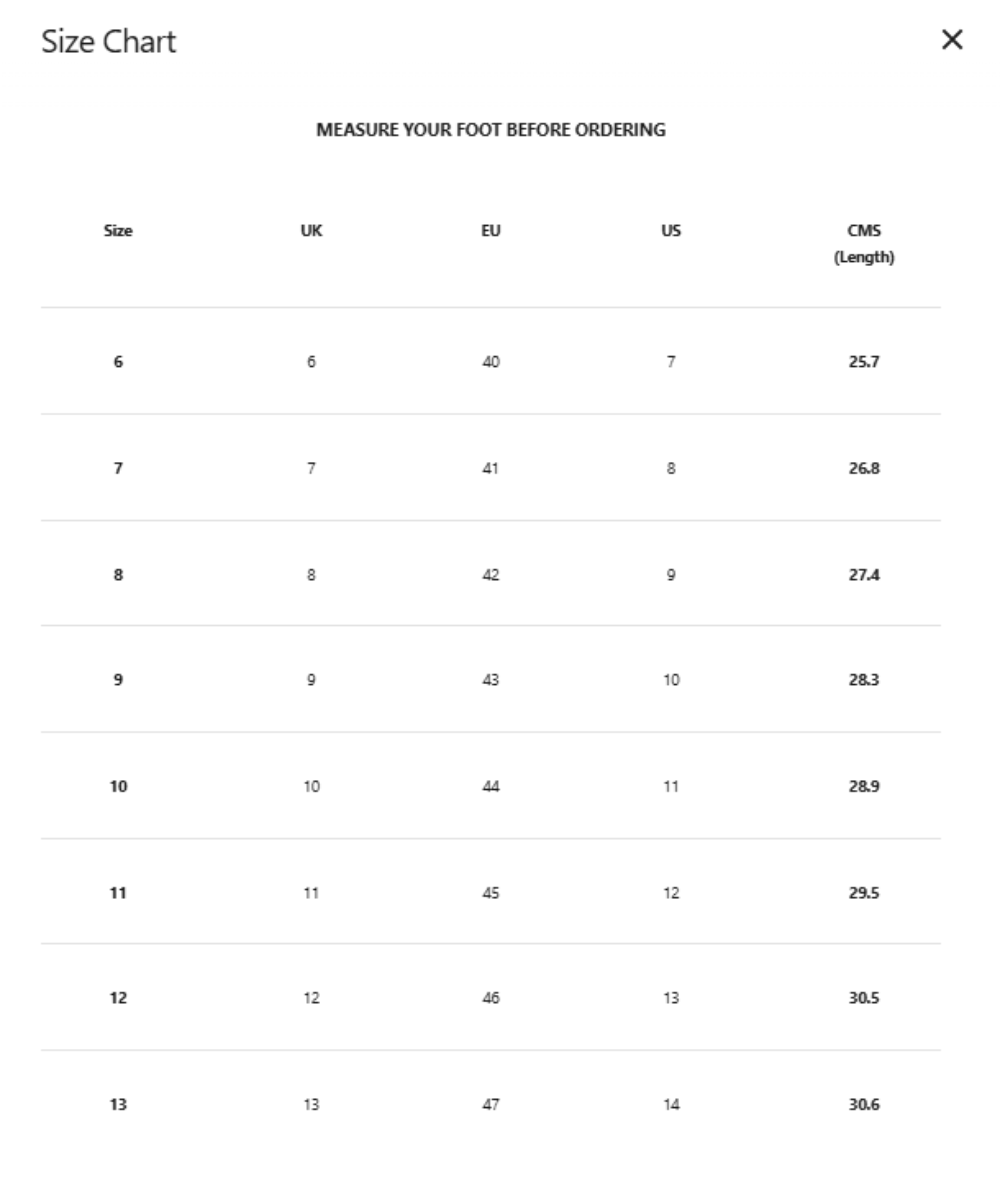This screenshot has width=1000, height=1200.
Task: Click the EU size 43 cell
Action: (491, 680)
